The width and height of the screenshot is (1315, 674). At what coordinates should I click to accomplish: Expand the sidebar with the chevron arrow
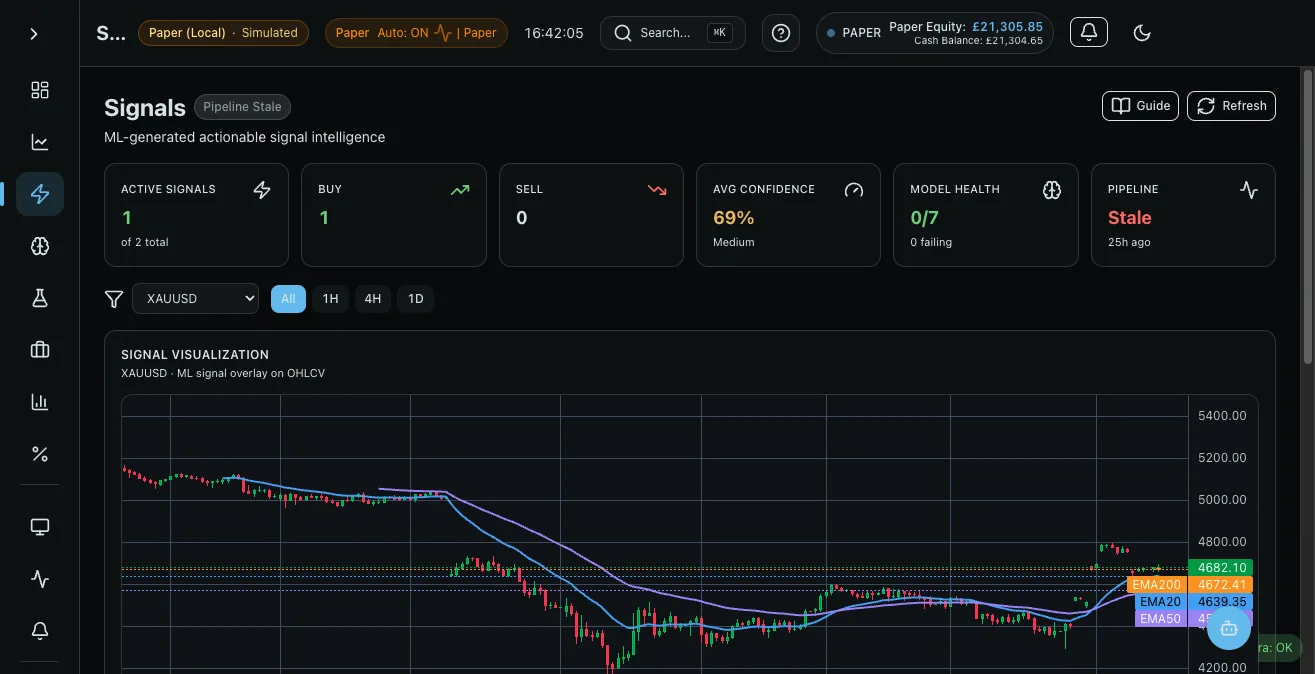pos(34,34)
